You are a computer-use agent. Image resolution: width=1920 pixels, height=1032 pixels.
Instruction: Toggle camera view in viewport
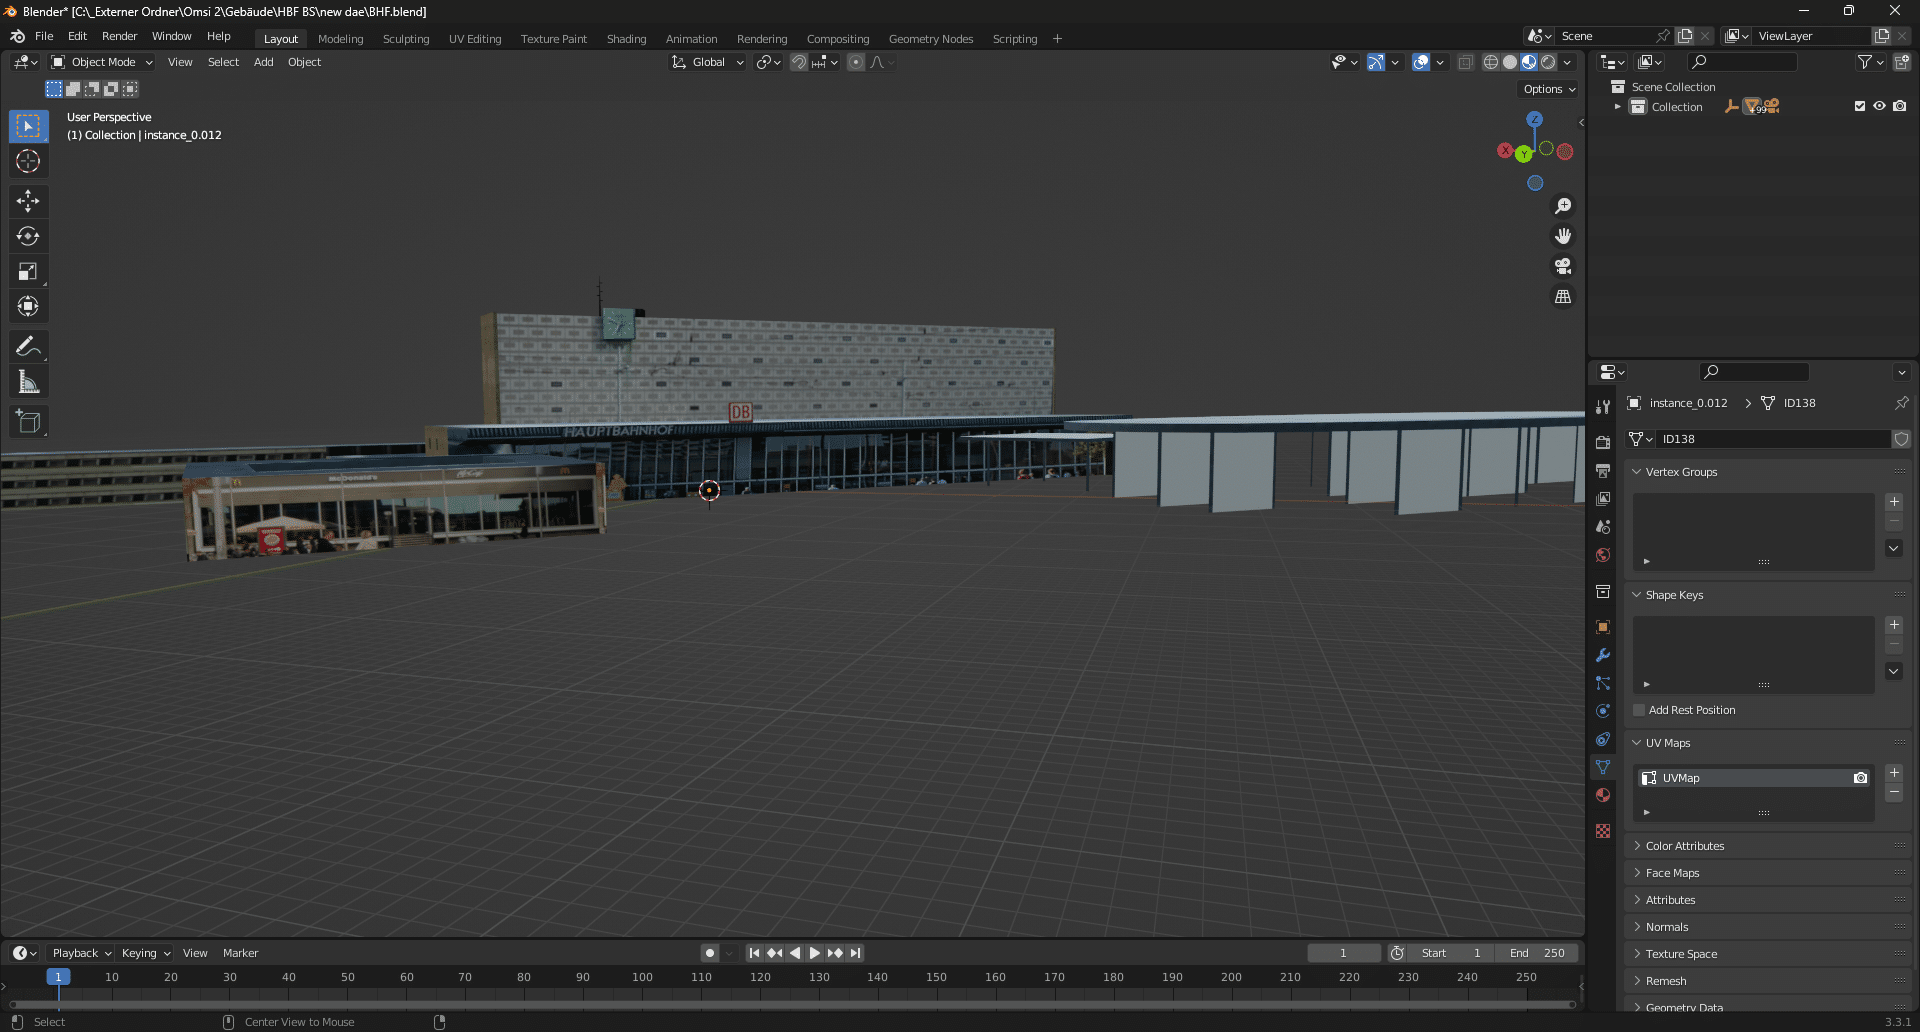tap(1563, 267)
